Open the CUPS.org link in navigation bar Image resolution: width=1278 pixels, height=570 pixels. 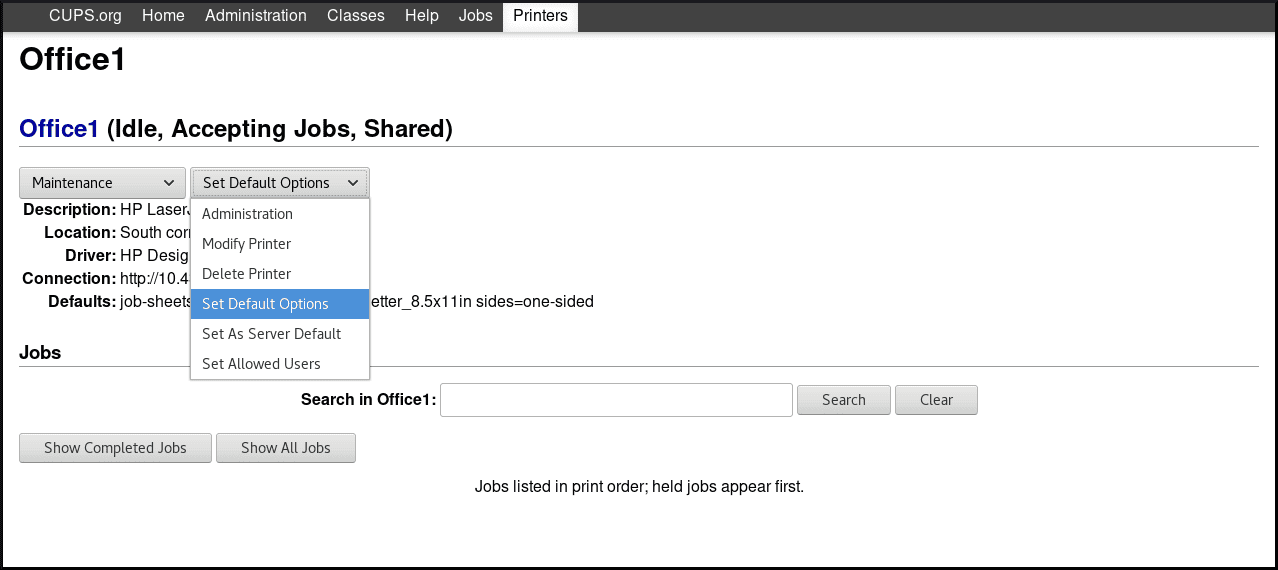click(x=85, y=16)
